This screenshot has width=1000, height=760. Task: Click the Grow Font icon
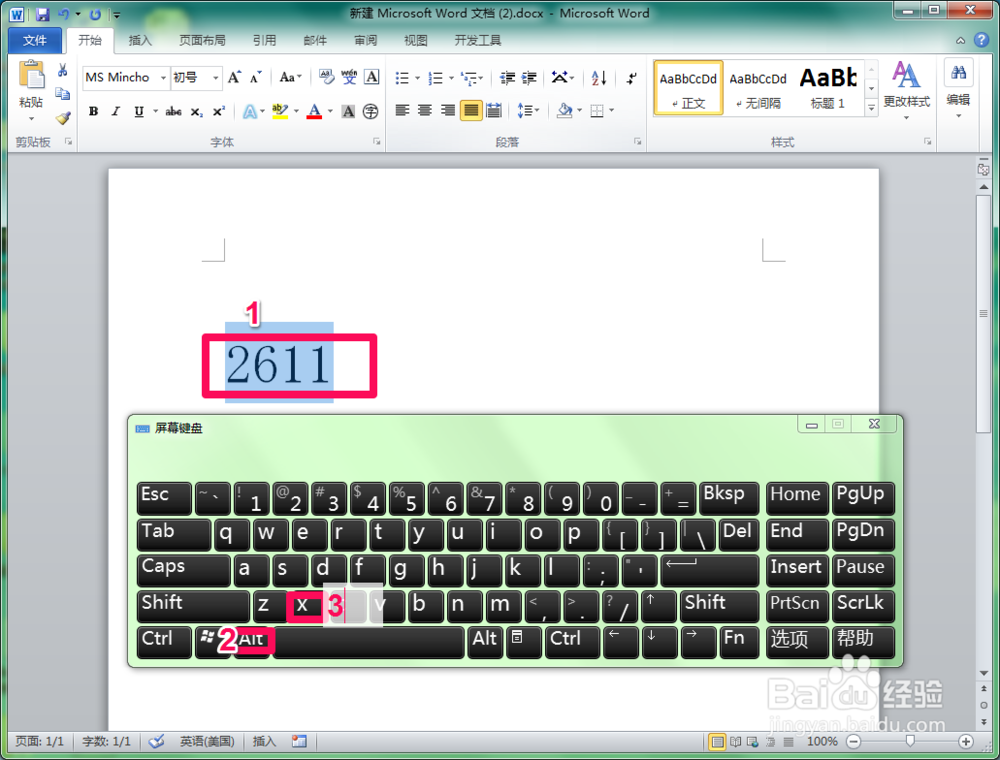pyautogui.click(x=235, y=77)
